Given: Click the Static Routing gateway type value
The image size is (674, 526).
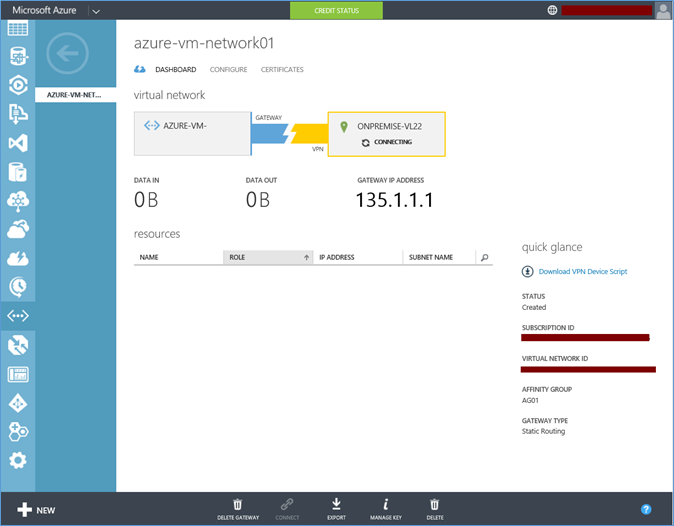Looking at the screenshot, I should pyautogui.click(x=543, y=431).
